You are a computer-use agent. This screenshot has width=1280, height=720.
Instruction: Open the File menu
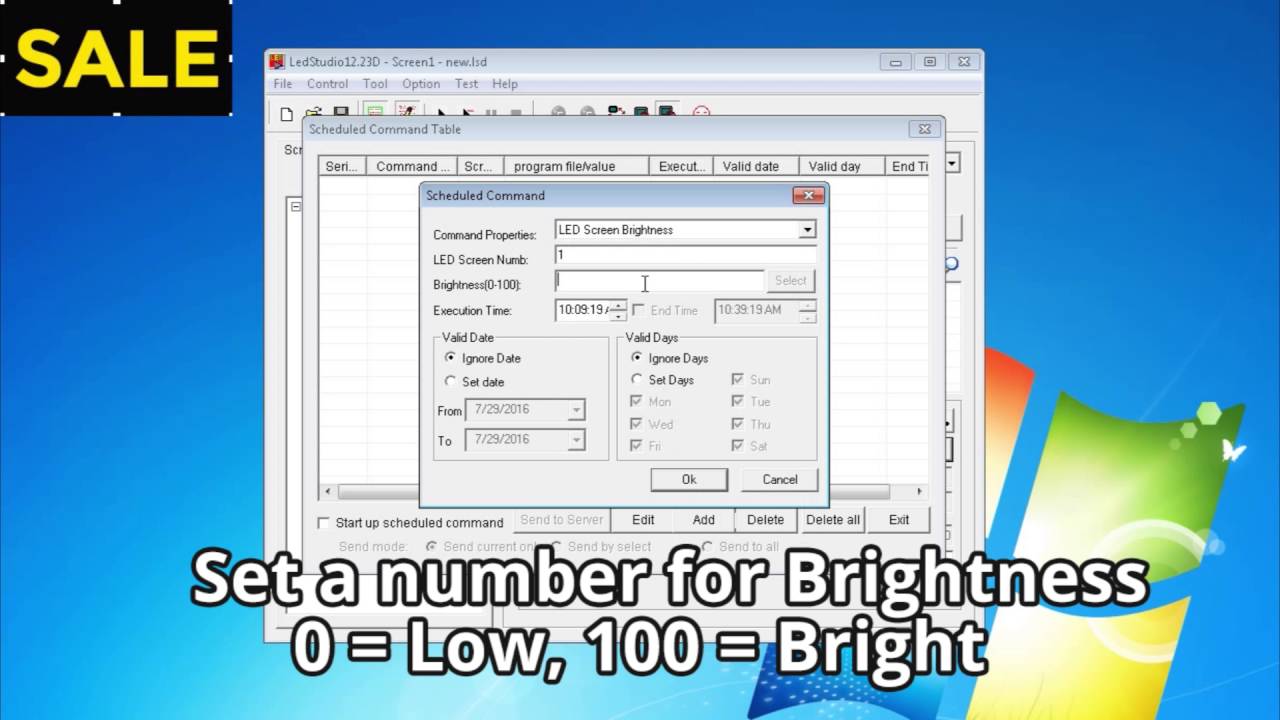[x=283, y=84]
